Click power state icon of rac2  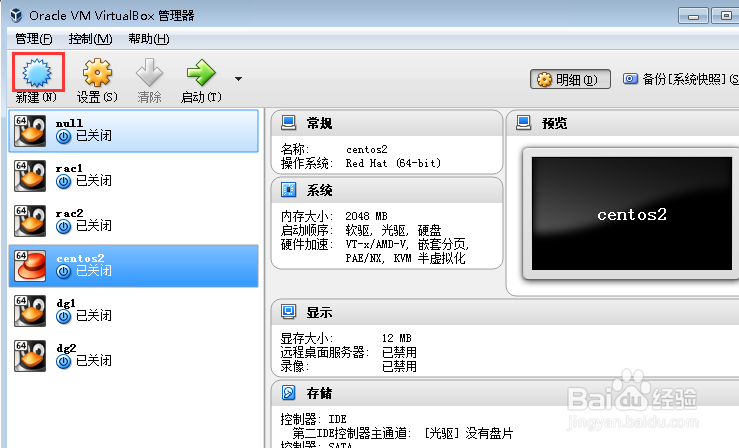(x=63, y=227)
